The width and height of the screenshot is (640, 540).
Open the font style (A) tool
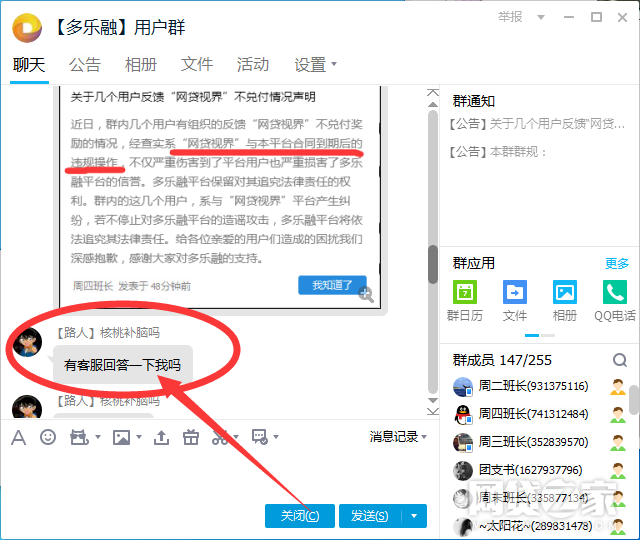pyautogui.click(x=18, y=438)
